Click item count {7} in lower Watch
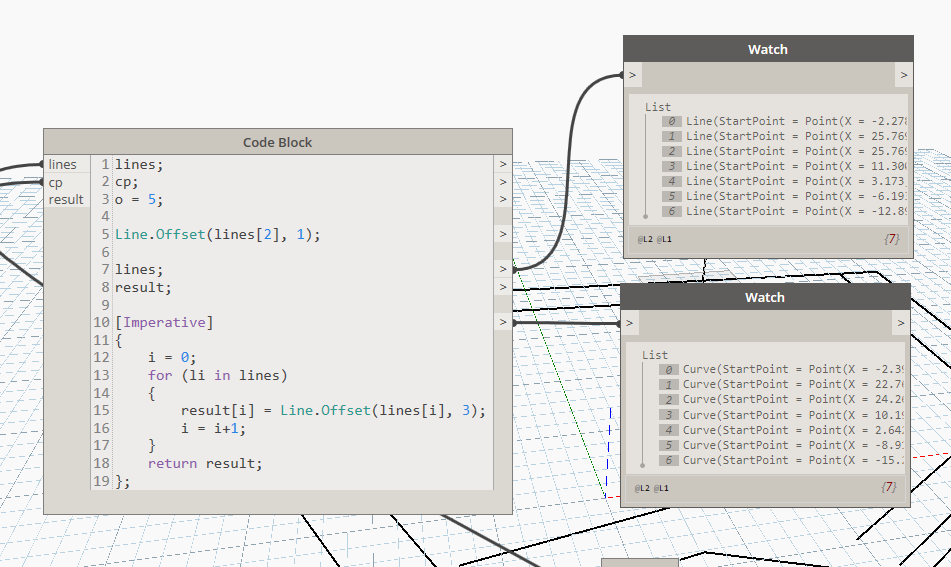The width and height of the screenshot is (951, 567). [889, 487]
